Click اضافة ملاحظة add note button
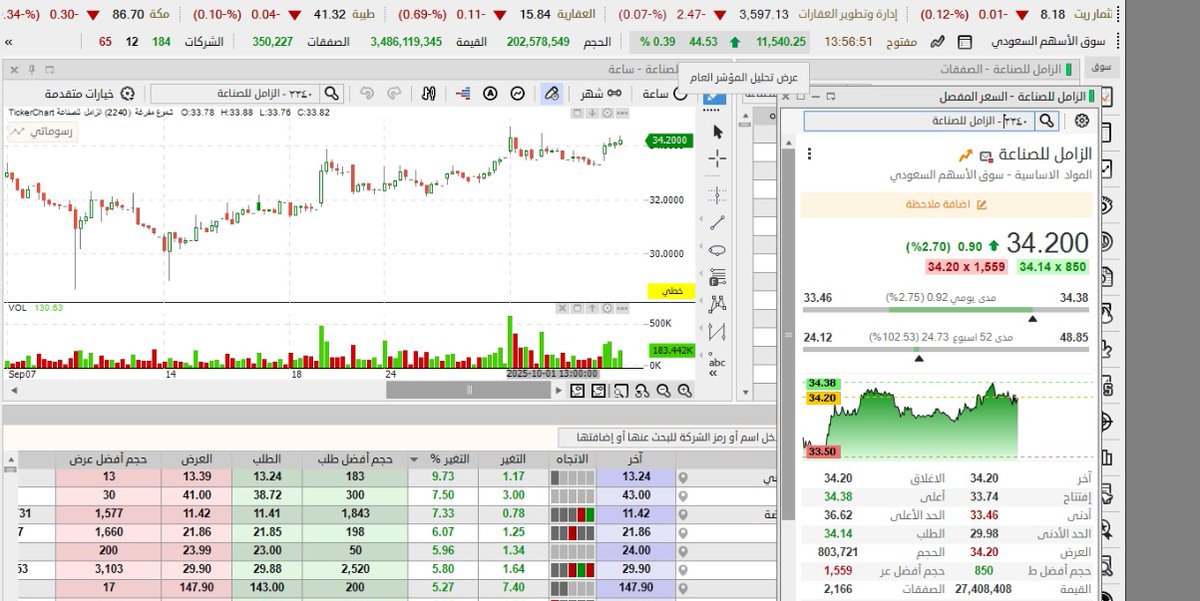This screenshot has height=601, width=1200. 947,204
